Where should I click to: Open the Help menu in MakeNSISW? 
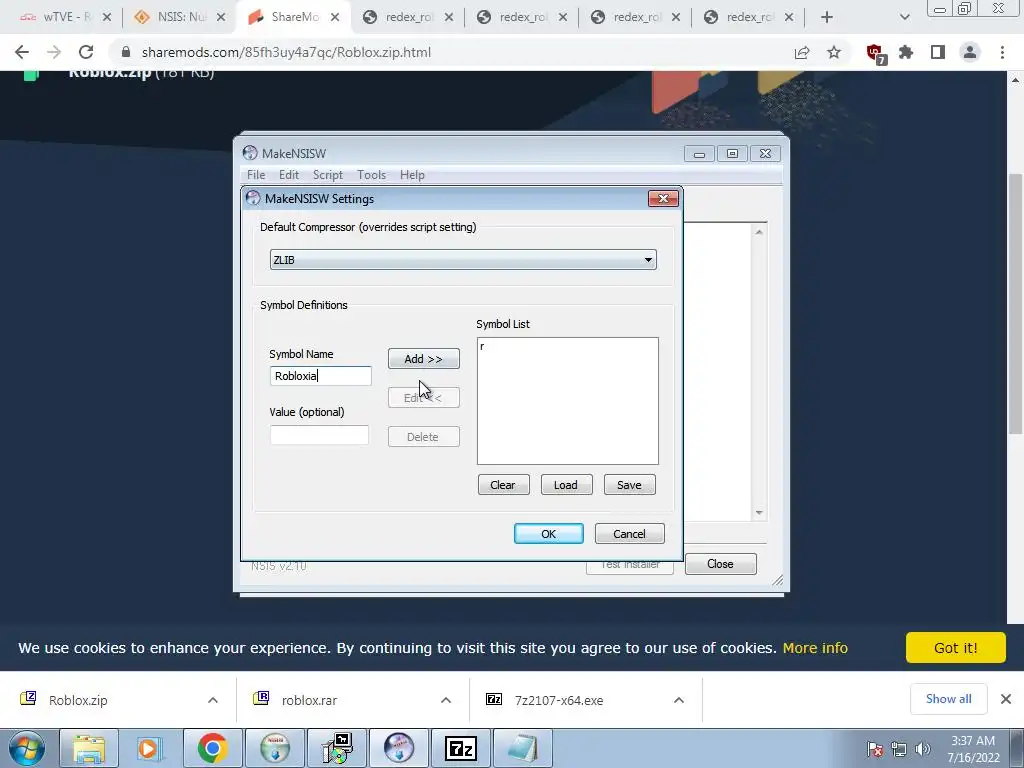tap(412, 175)
